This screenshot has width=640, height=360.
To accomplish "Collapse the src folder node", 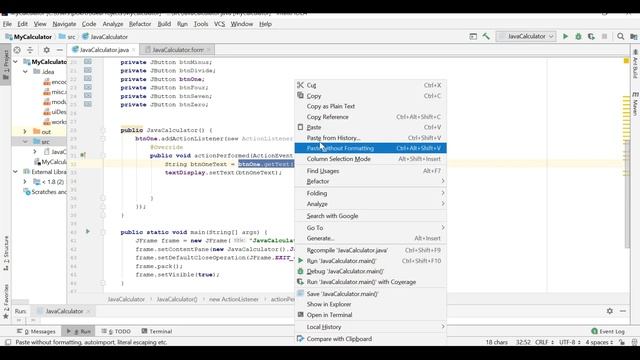I will coord(25,142).
